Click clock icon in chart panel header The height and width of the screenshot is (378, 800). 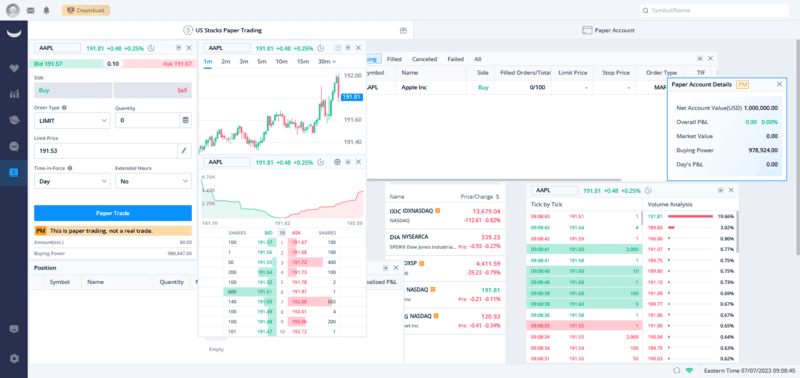(x=320, y=48)
